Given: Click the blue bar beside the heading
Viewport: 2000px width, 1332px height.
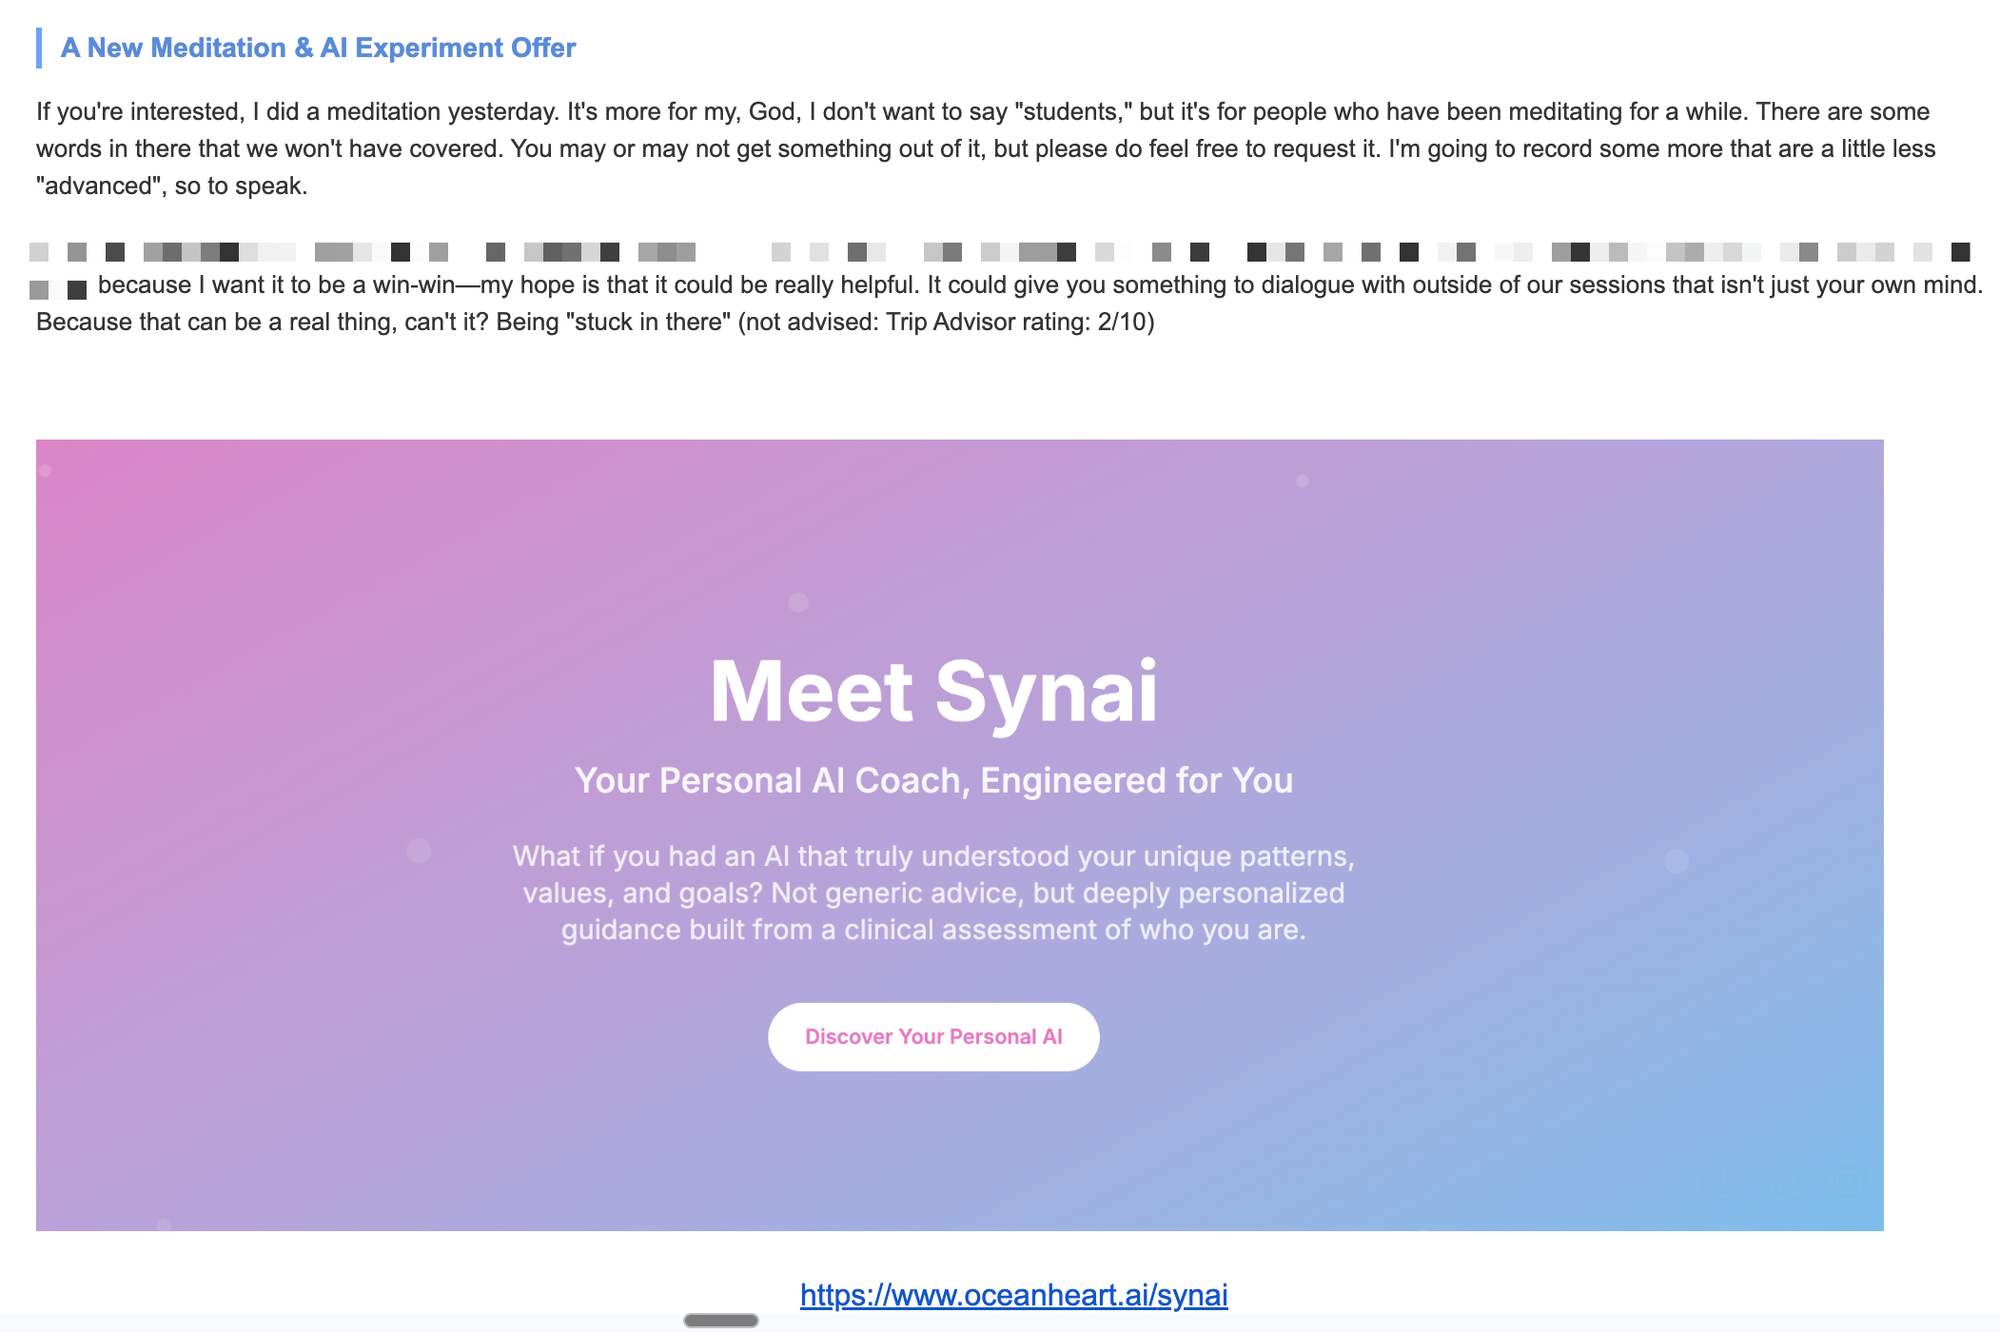Looking at the screenshot, I should coord(39,48).
